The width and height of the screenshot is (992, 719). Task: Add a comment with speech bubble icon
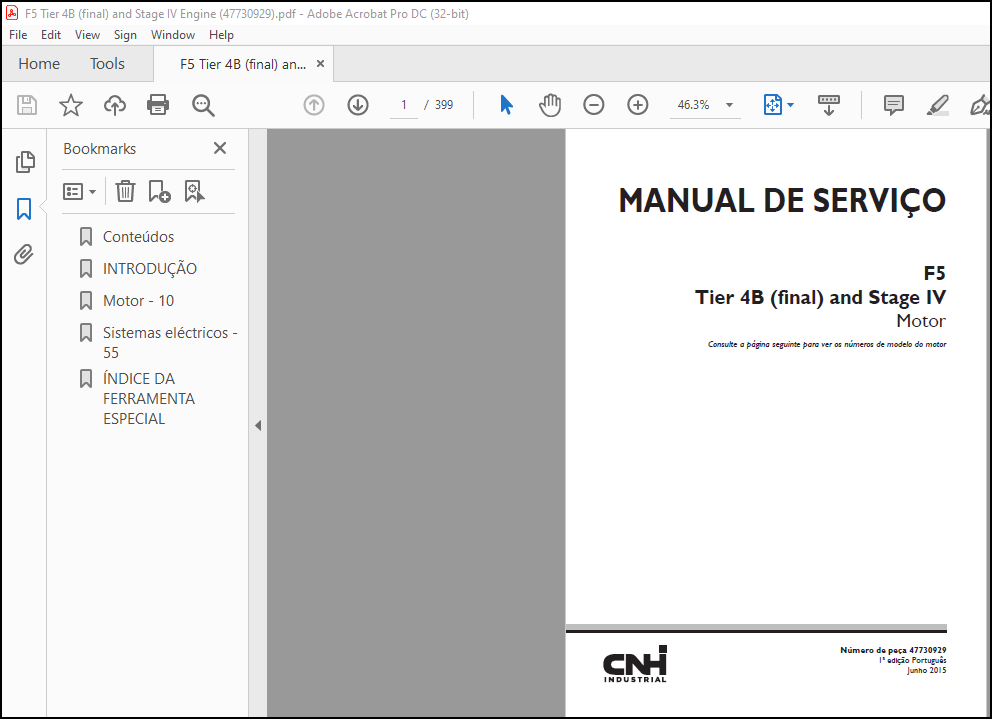pyautogui.click(x=893, y=105)
